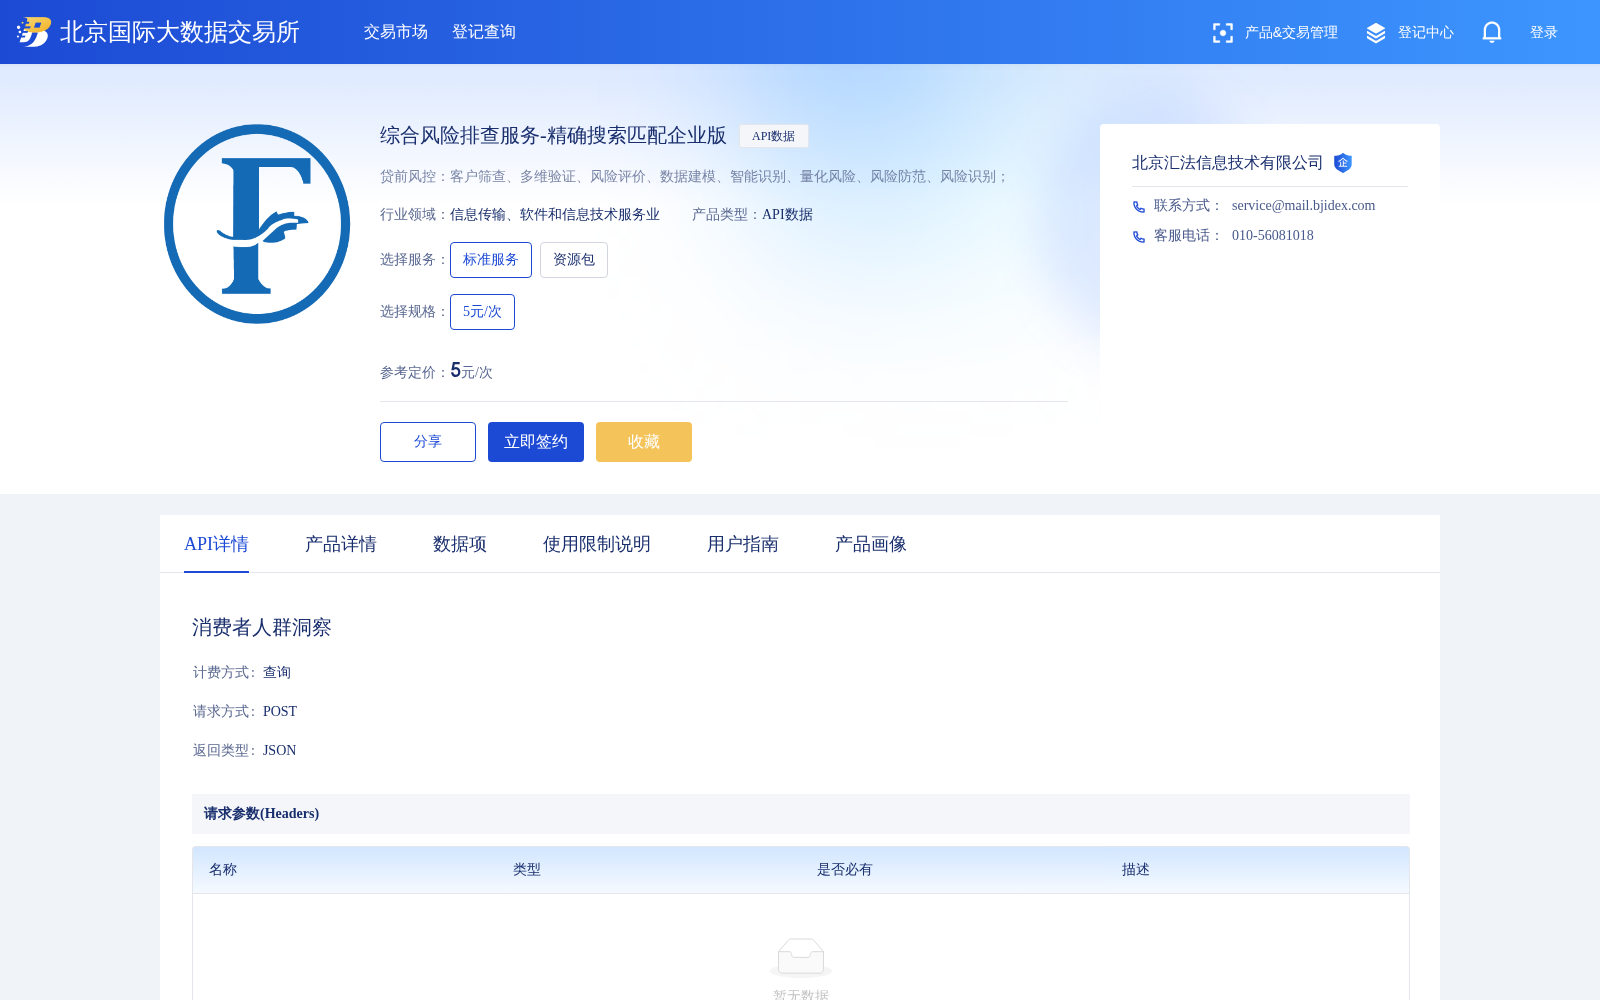Open 登记查询 menu
Screen dimensions: 1600x1000
point(484,32)
